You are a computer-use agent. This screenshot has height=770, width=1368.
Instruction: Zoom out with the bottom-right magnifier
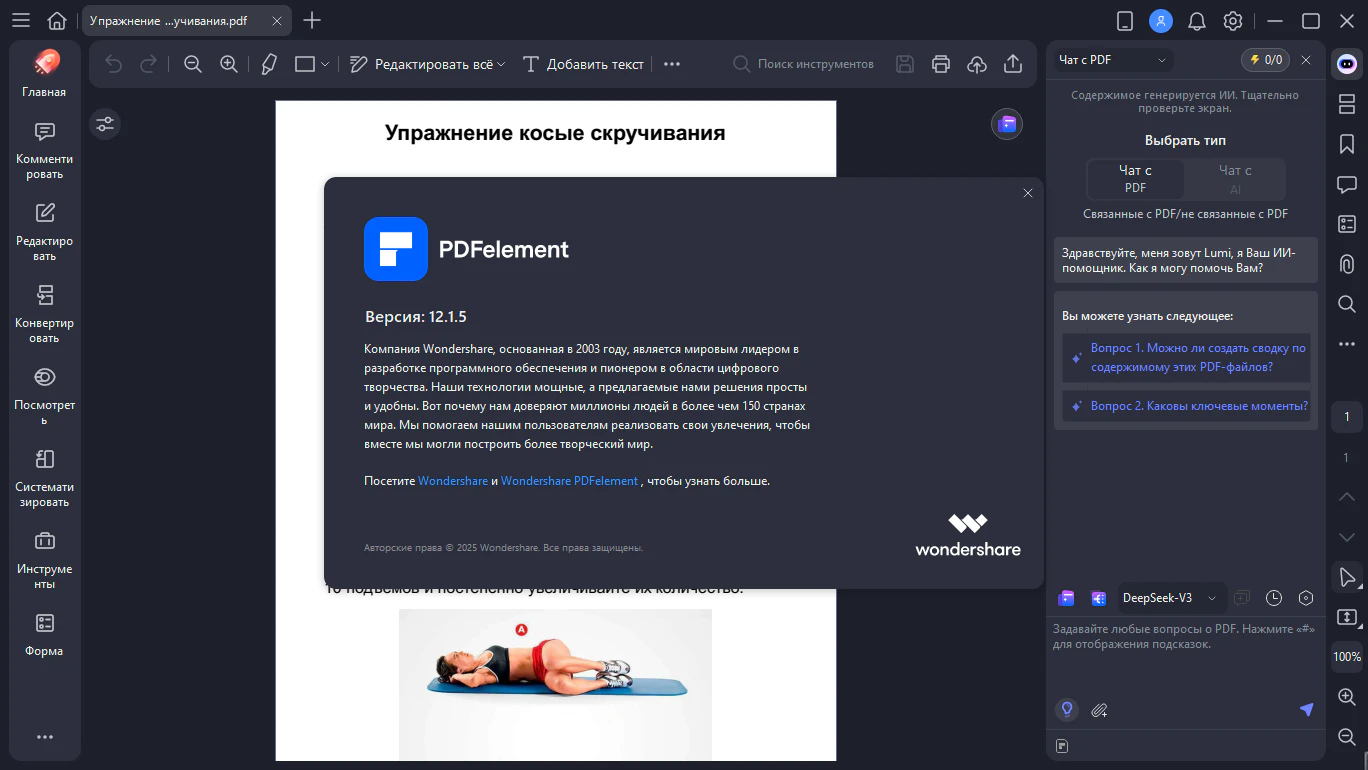tap(1347, 736)
